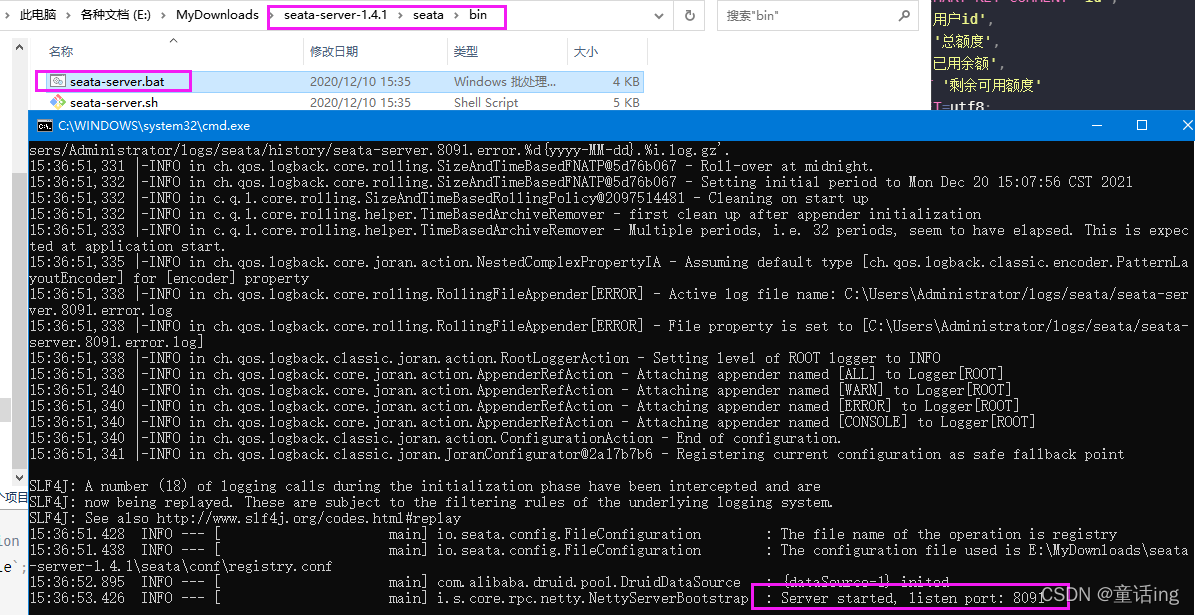Image resolution: width=1195 pixels, height=615 pixels.
Task: Open the cmd.exe window system menu icon
Action: click(x=45, y=126)
